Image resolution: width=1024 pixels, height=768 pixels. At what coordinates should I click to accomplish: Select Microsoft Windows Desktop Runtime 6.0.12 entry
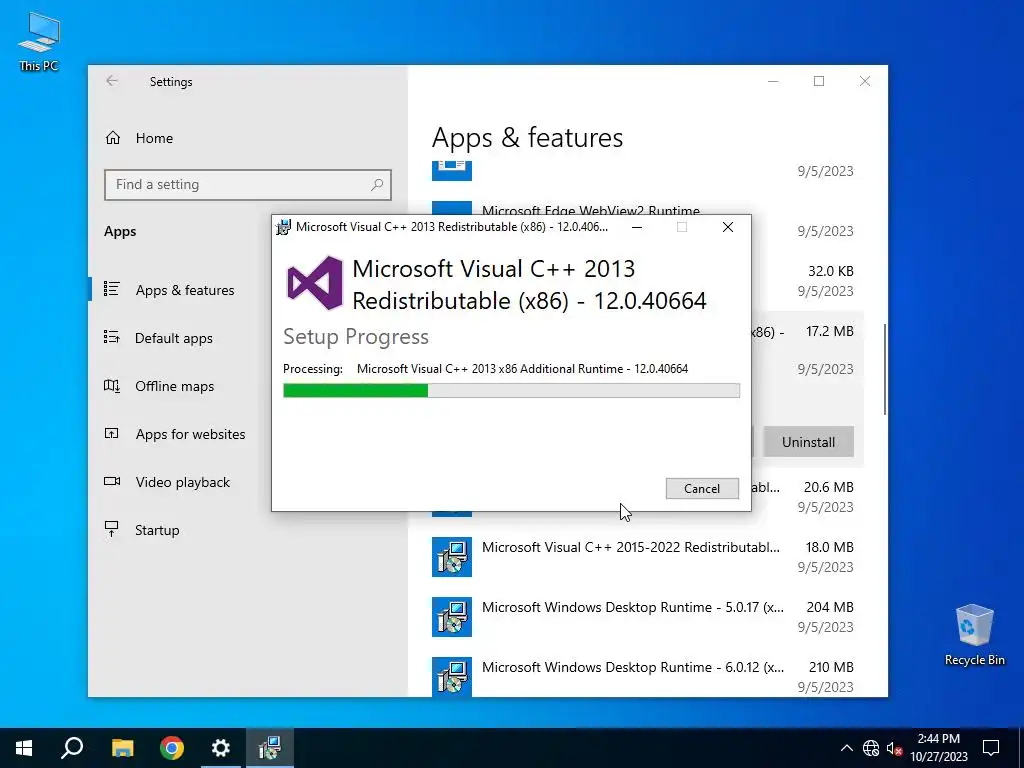[x=643, y=677]
